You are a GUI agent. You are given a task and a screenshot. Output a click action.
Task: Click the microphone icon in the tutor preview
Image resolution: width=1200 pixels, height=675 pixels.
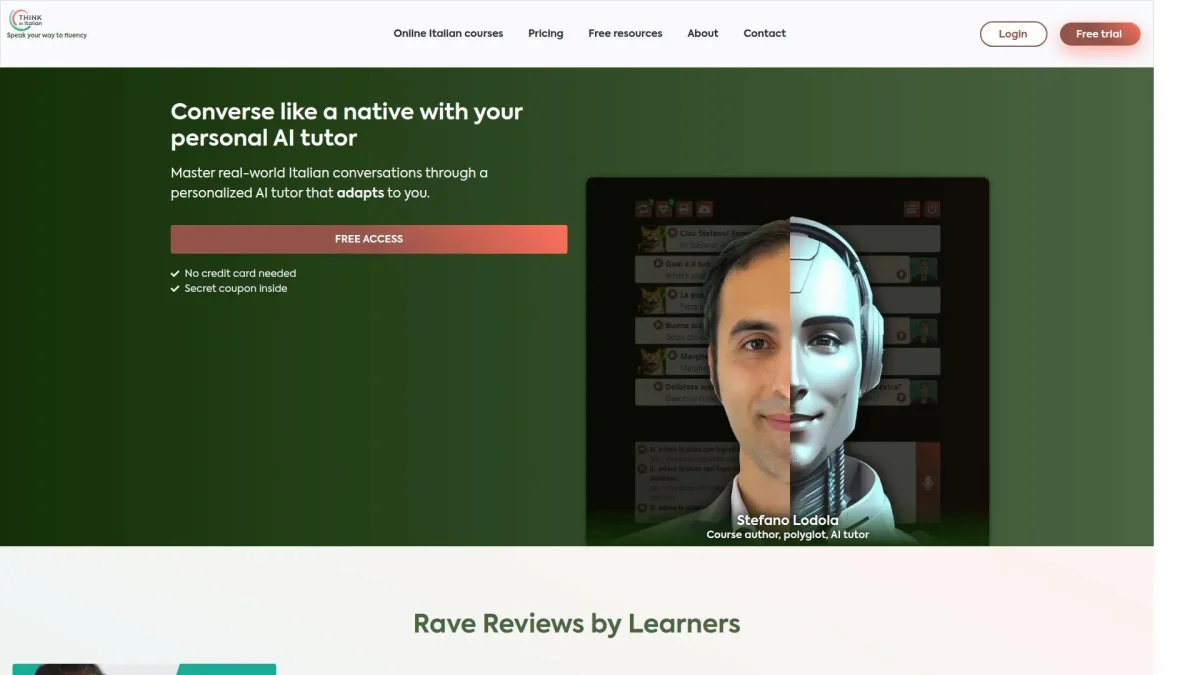927,483
